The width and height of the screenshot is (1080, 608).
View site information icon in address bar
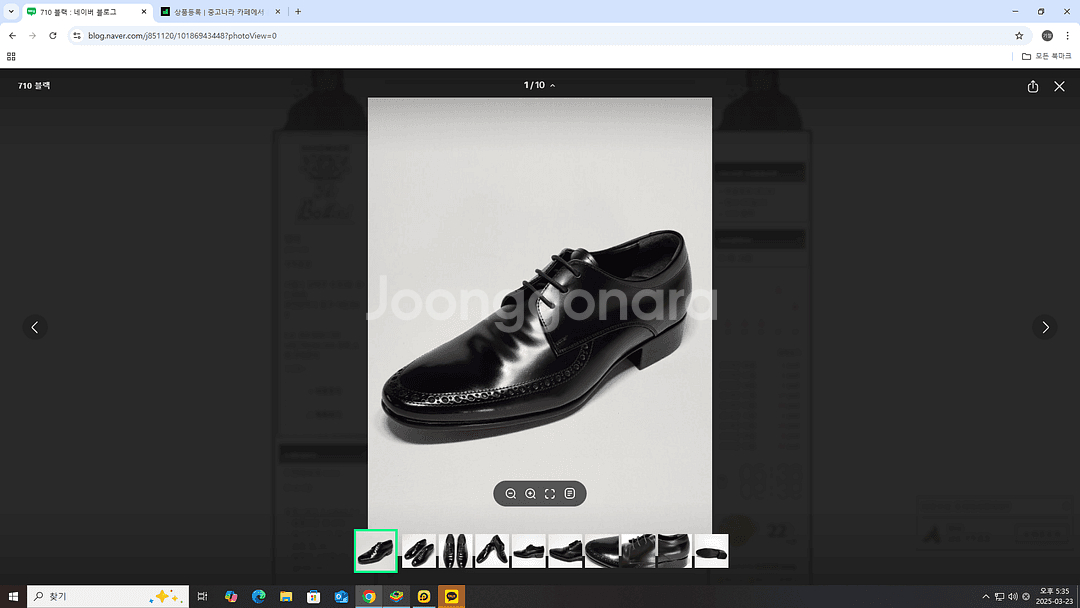(77, 36)
